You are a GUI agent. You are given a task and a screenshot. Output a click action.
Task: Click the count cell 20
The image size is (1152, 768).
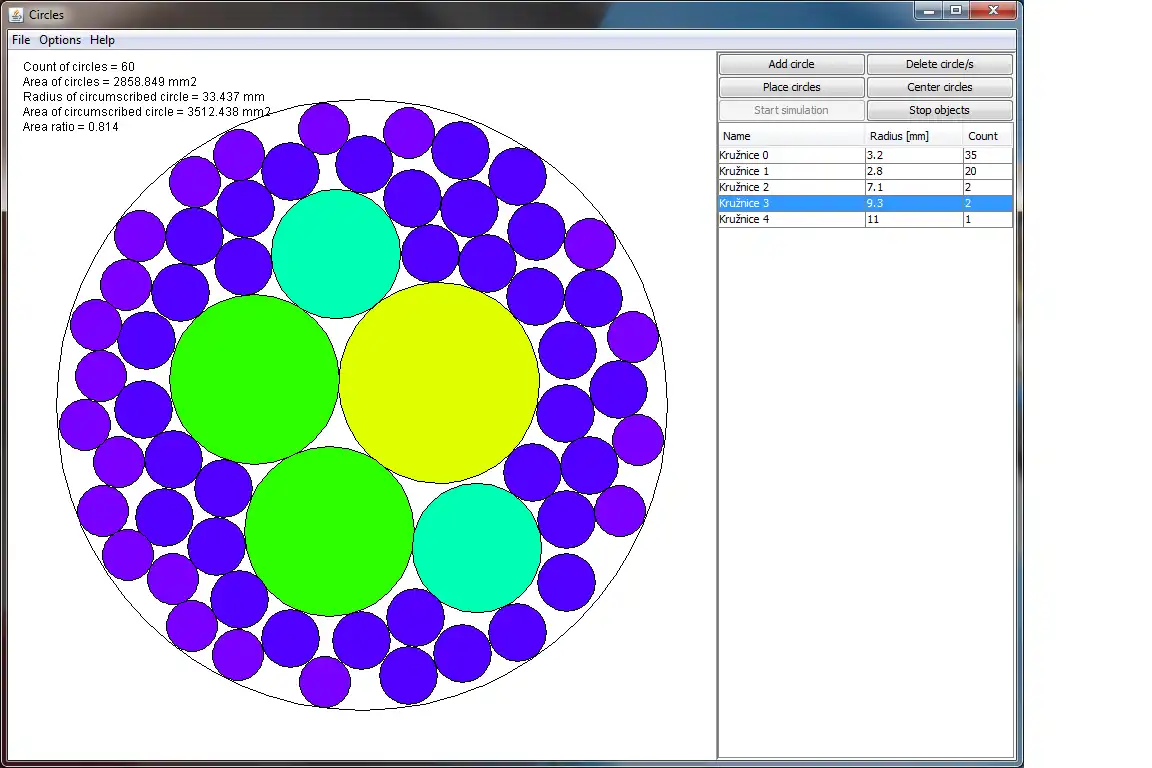click(x=987, y=171)
